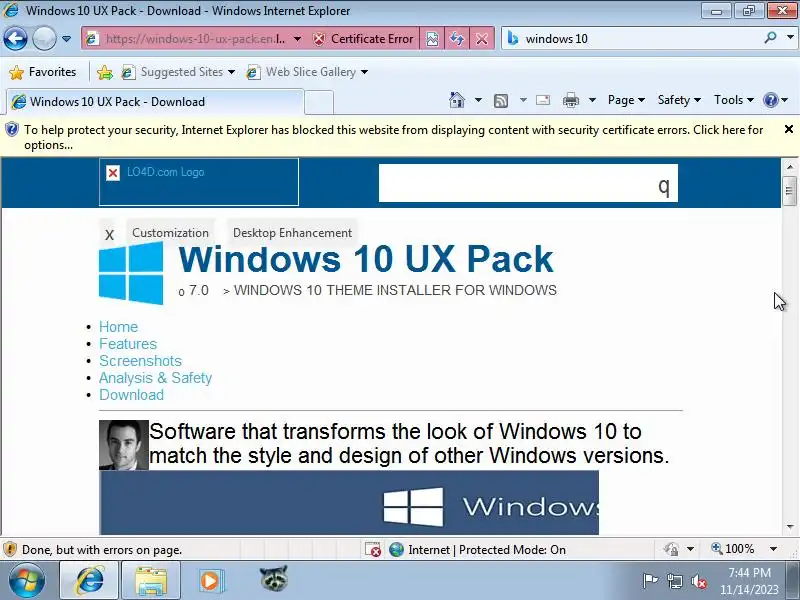Click the author portrait photo
Image resolution: width=800 pixels, height=600 pixels.
tap(123, 445)
